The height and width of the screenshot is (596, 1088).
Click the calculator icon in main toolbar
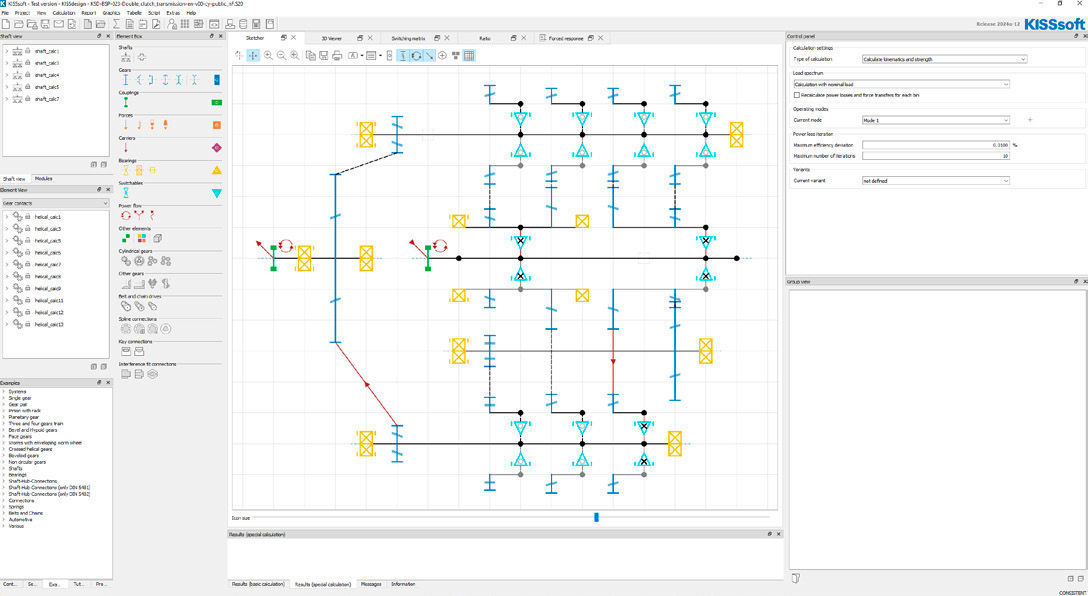point(257,24)
